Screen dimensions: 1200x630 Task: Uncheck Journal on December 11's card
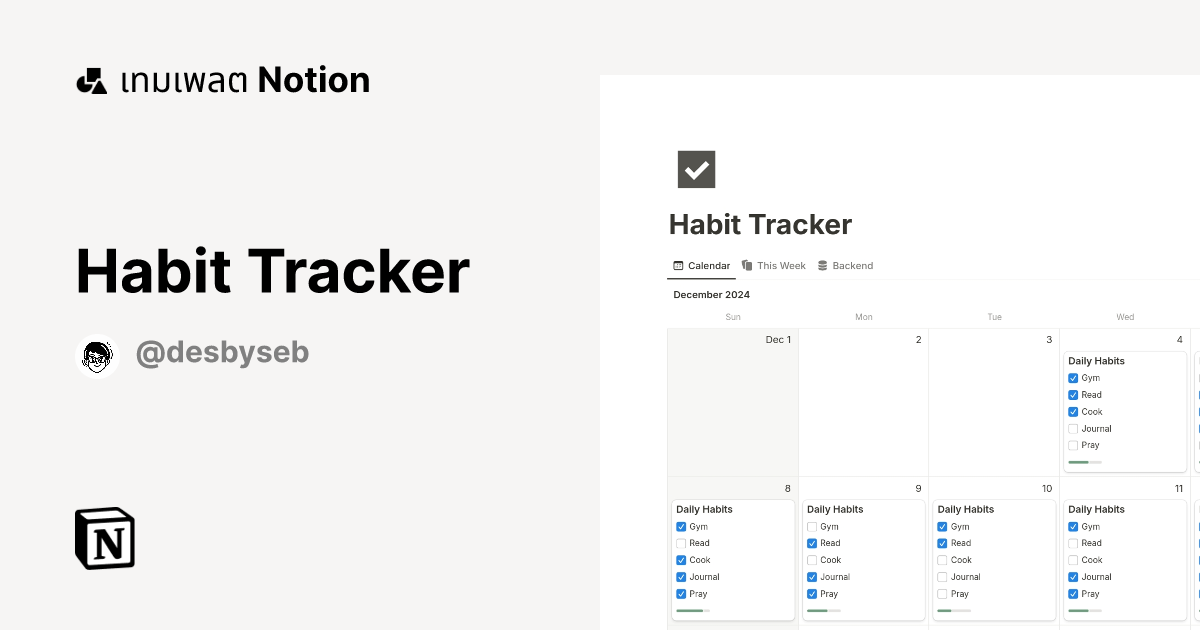(1073, 577)
